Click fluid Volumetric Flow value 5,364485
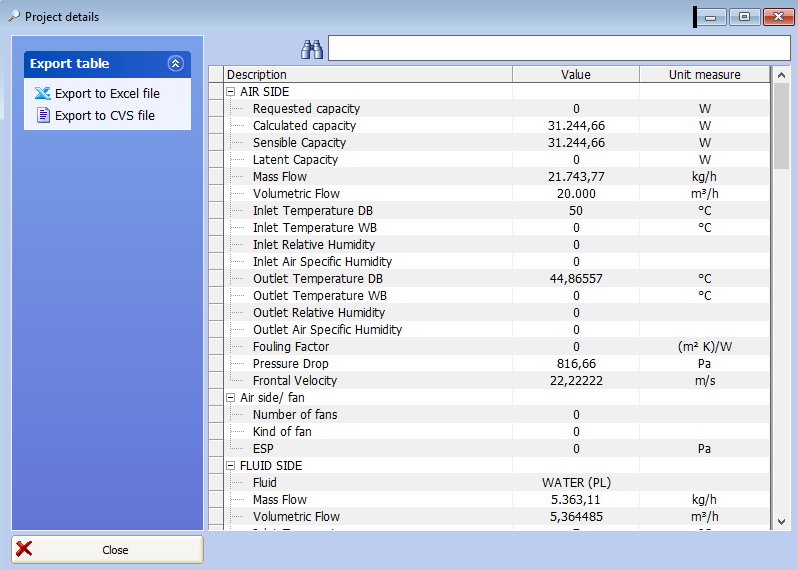 [x=576, y=517]
